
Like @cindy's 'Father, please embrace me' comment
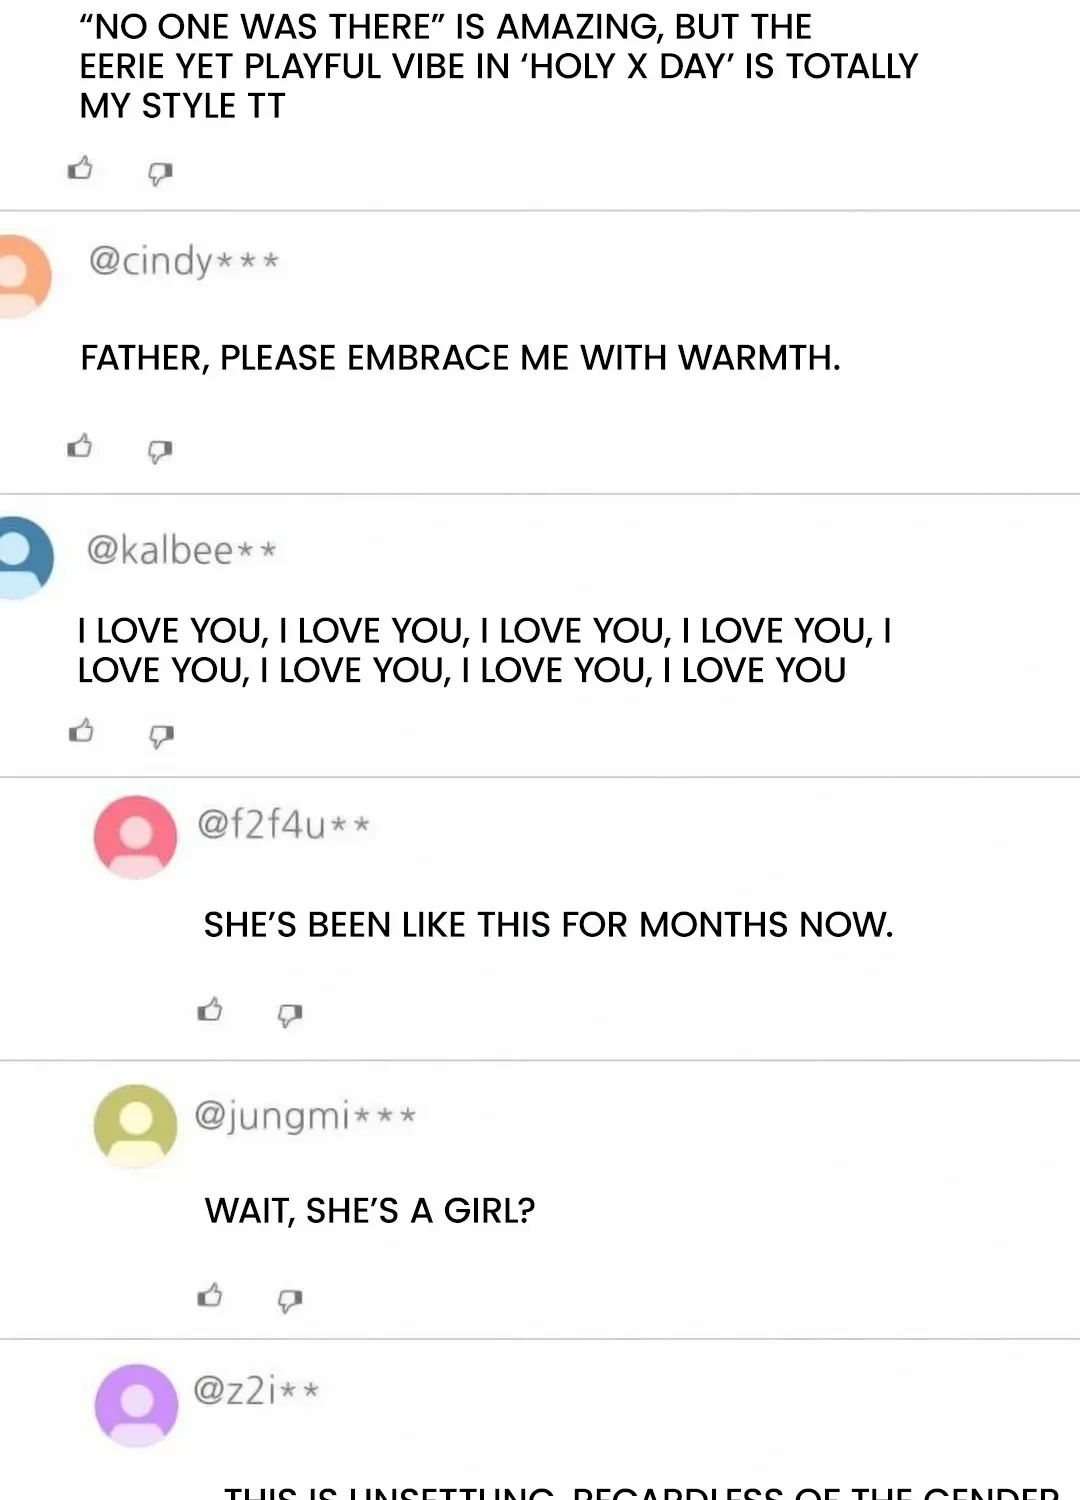tap(80, 446)
